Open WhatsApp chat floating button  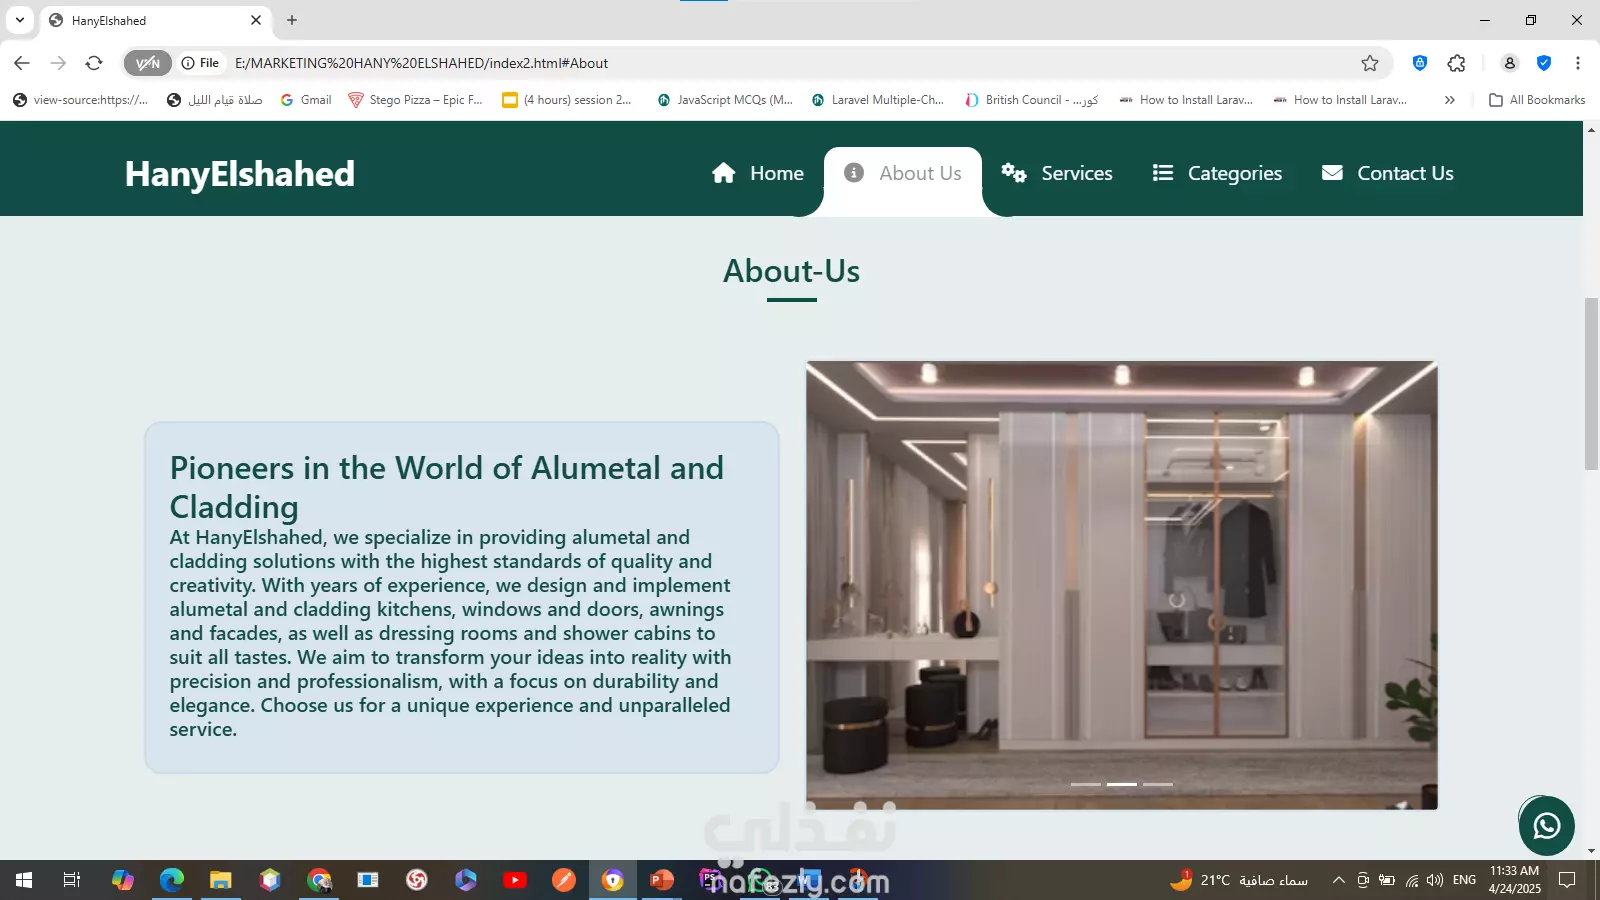[1547, 826]
